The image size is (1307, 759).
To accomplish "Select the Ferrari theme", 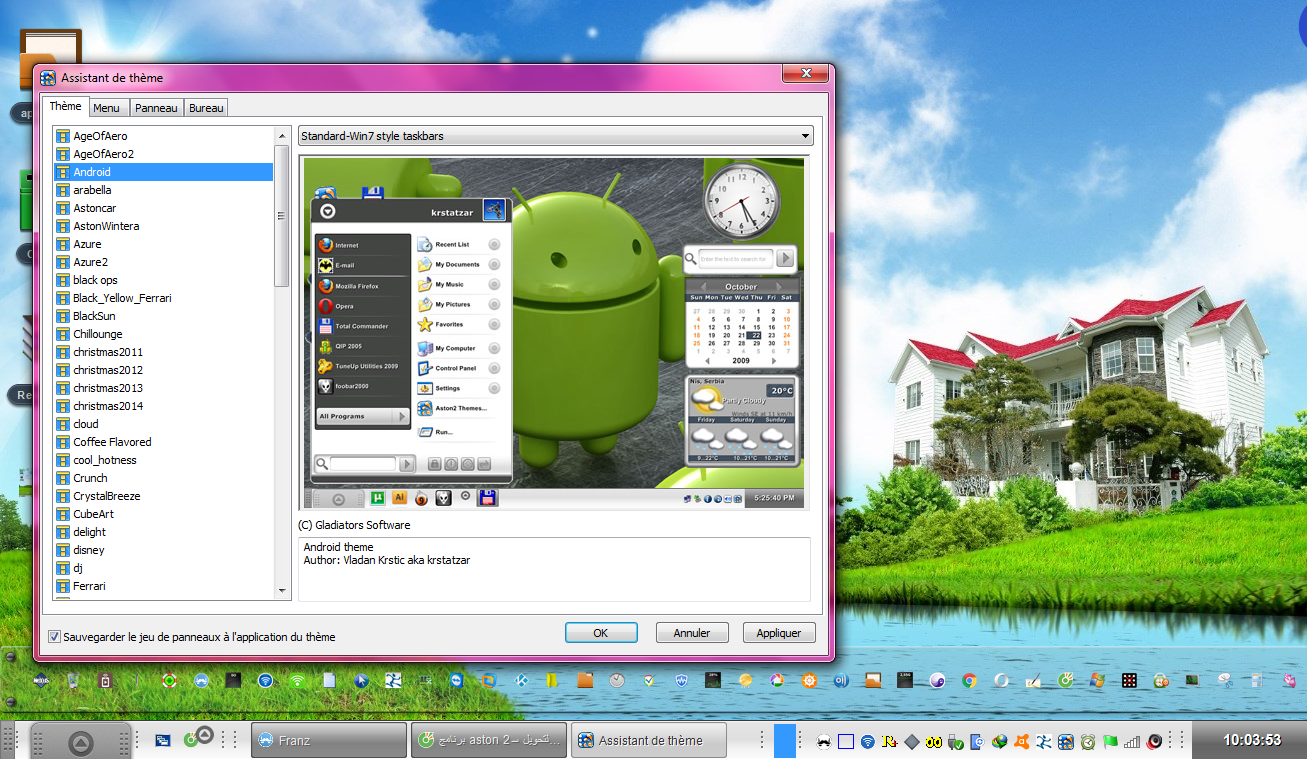I will [x=164, y=586].
